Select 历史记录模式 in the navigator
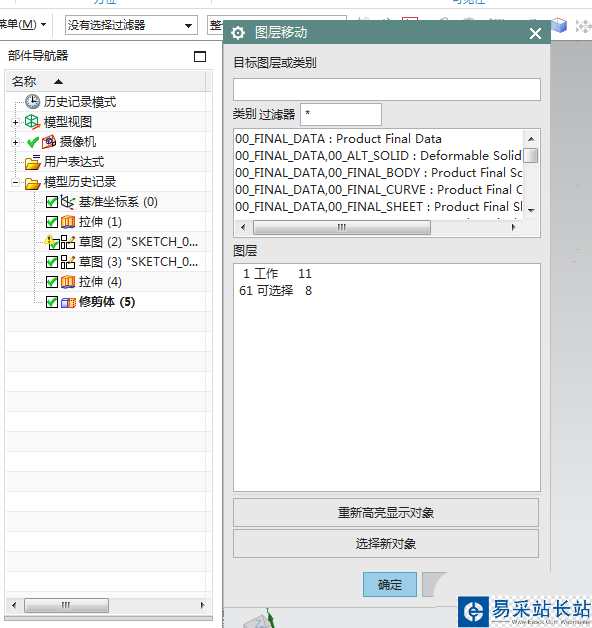 [80, 102]
